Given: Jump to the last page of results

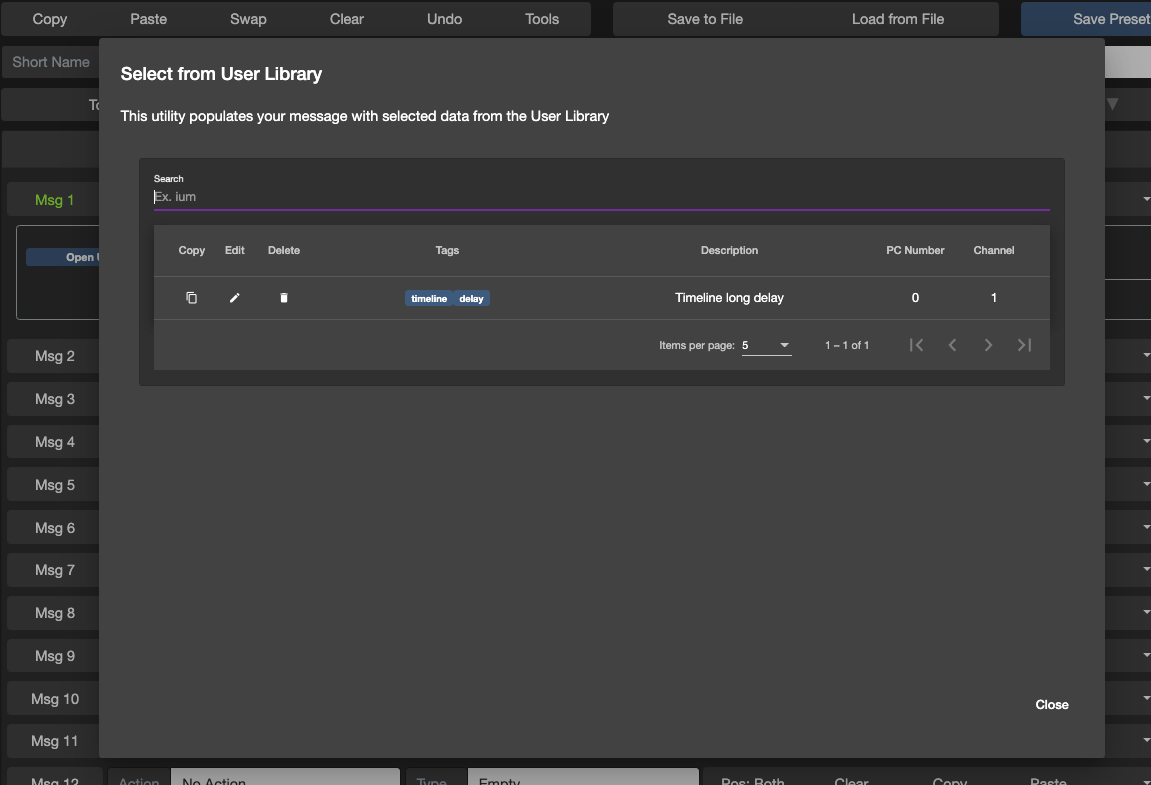Looking at the screenshot, I should tap(1024, 345).
